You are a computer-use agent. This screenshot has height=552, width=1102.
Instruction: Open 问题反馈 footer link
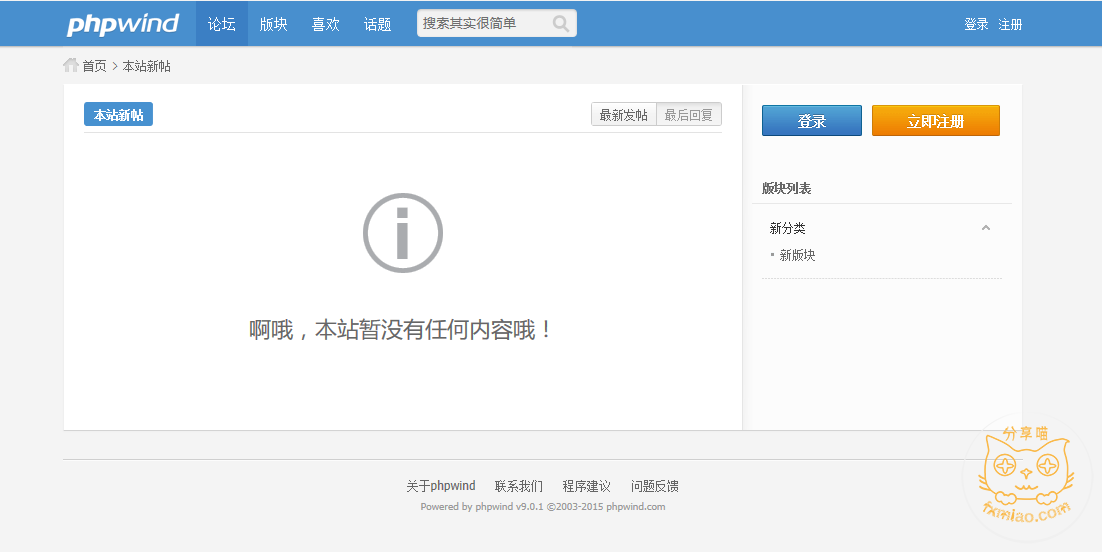click(654, 486)
